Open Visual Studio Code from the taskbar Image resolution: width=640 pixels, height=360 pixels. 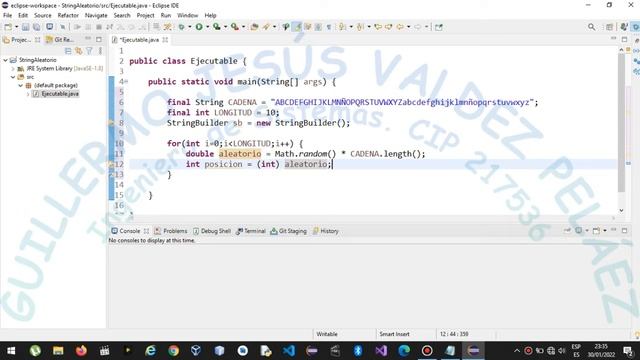pyautogui.click(x=289, y=351)
